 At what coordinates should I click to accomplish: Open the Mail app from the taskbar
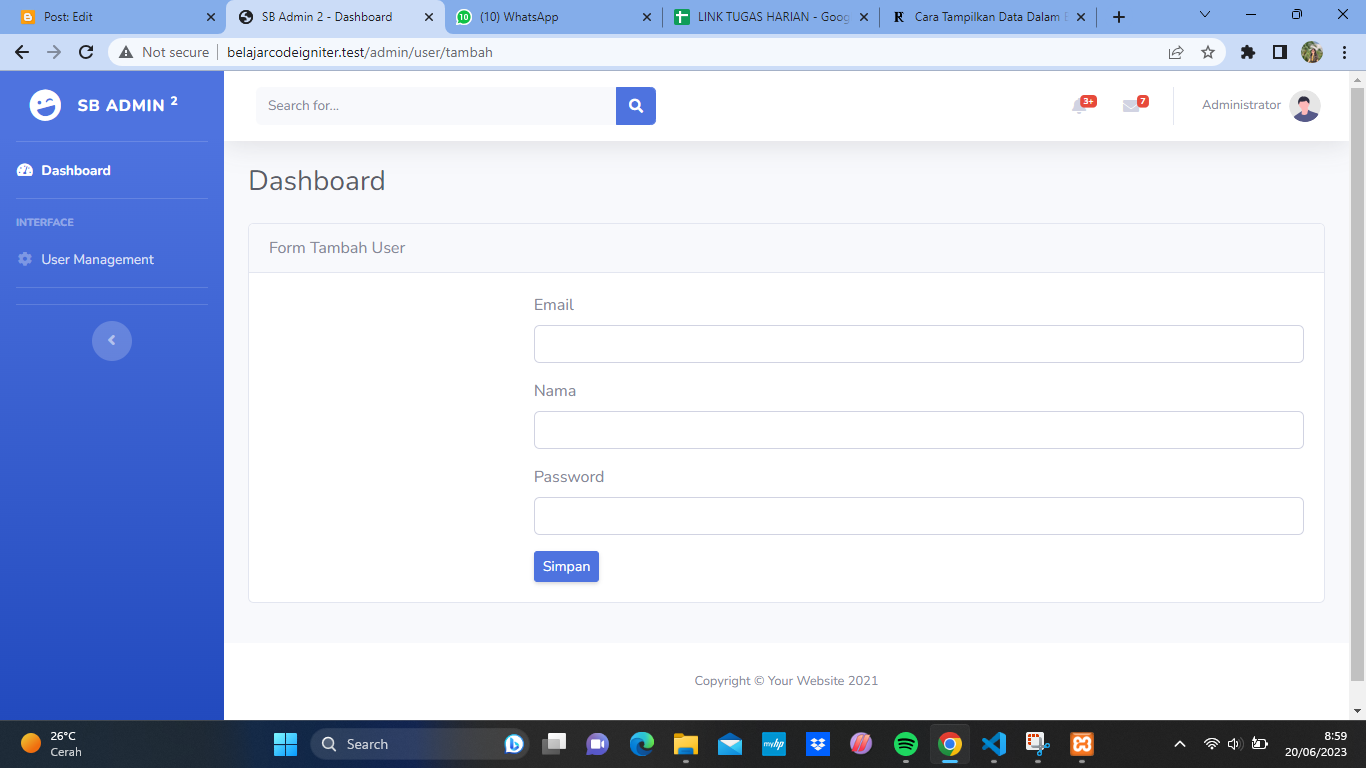730,744
